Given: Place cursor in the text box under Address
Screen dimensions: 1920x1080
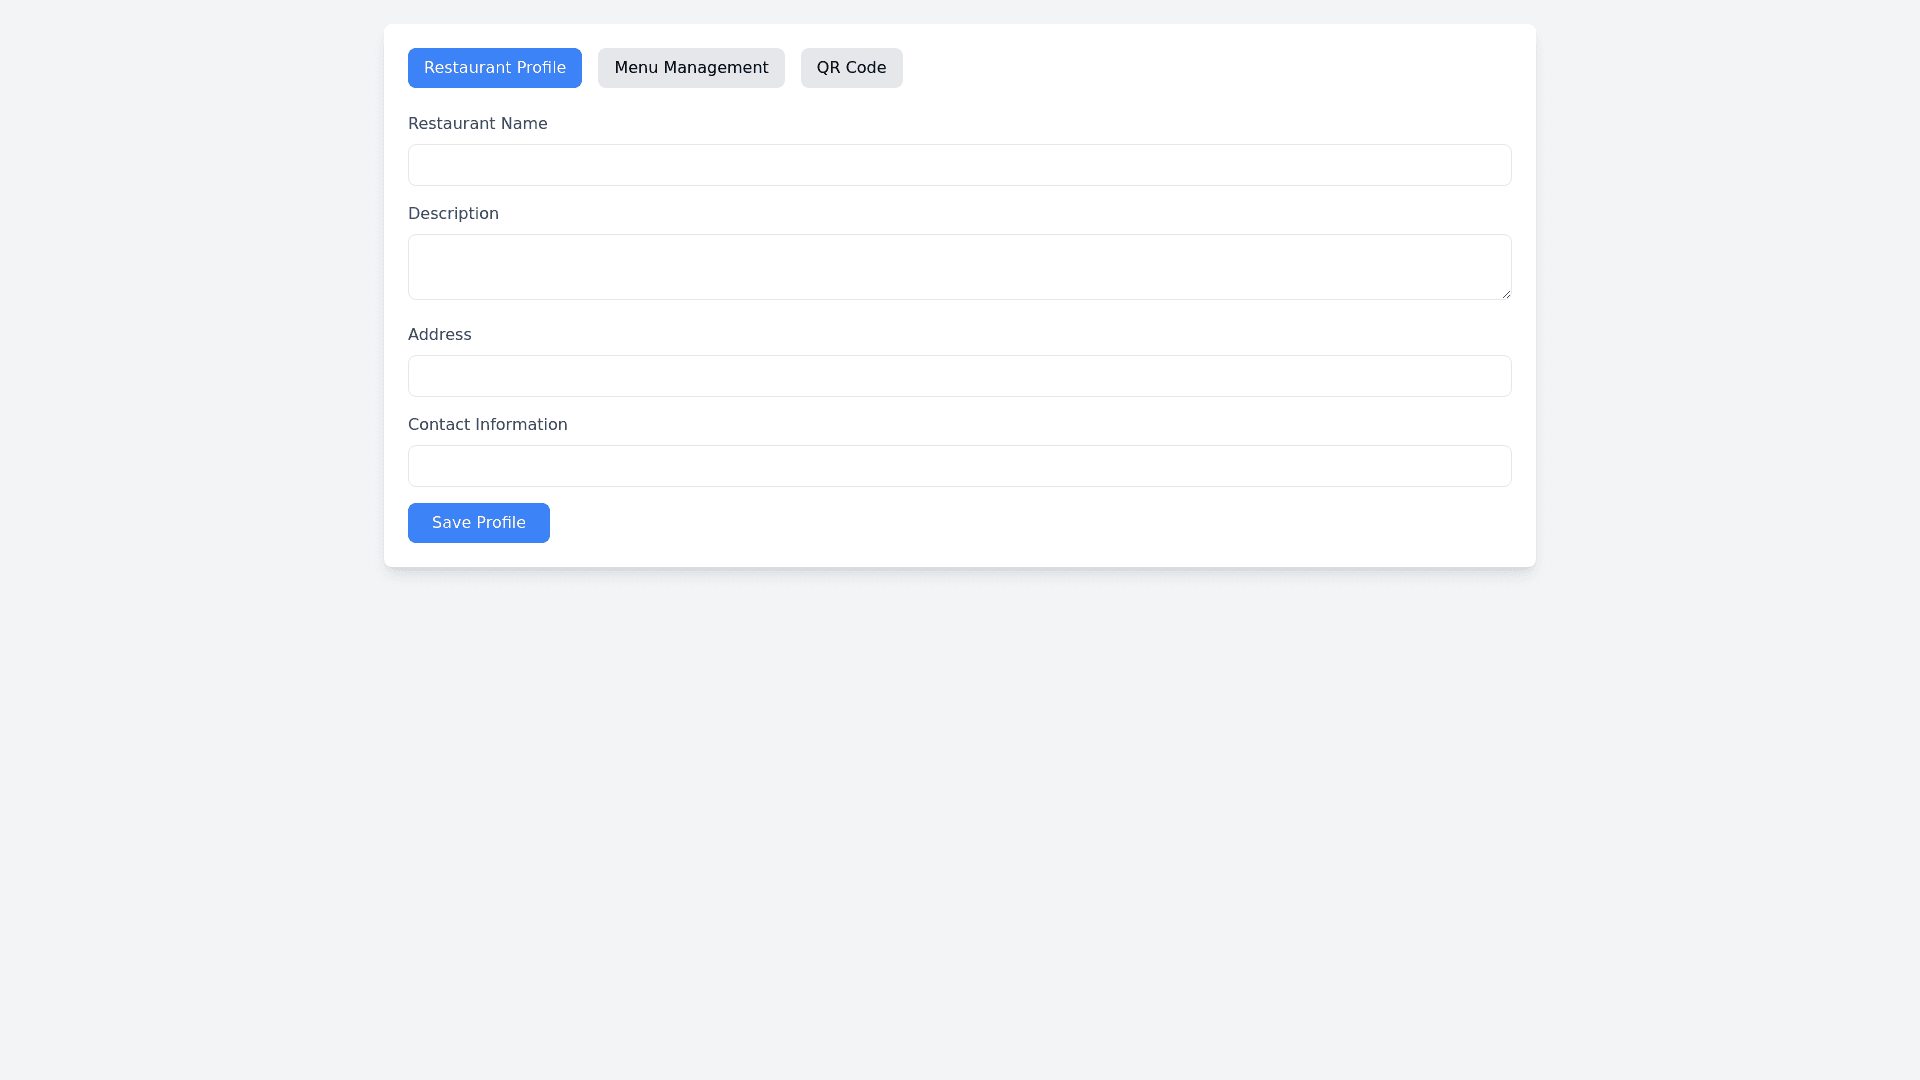Looking at the screenshot, I should [959, 376].
